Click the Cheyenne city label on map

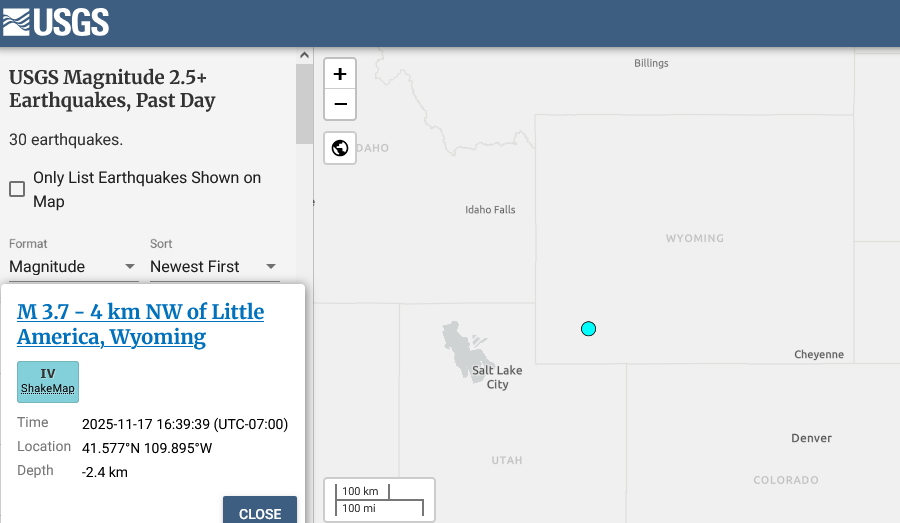(x=818, y=355)
